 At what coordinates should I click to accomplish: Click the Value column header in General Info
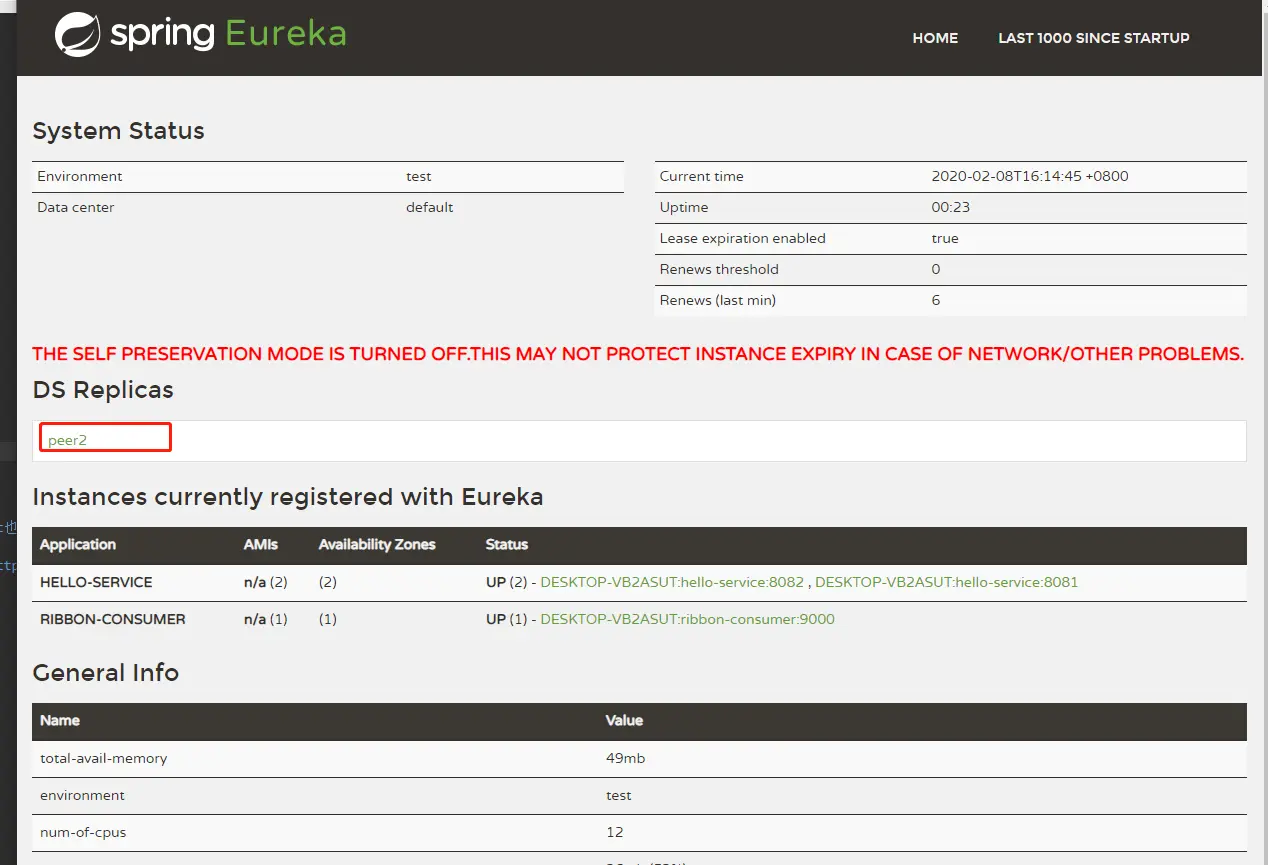(x=625, y=720)
